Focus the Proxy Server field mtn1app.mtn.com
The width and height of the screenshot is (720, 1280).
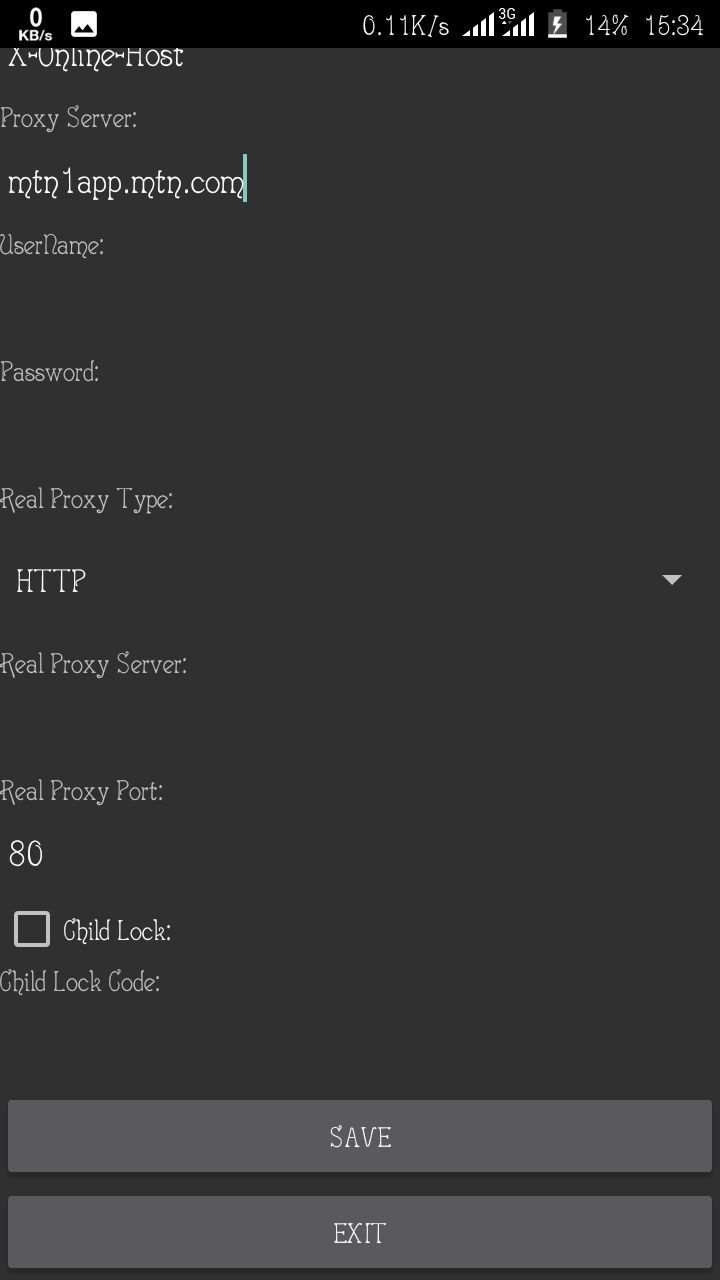[x=360, y=183]
